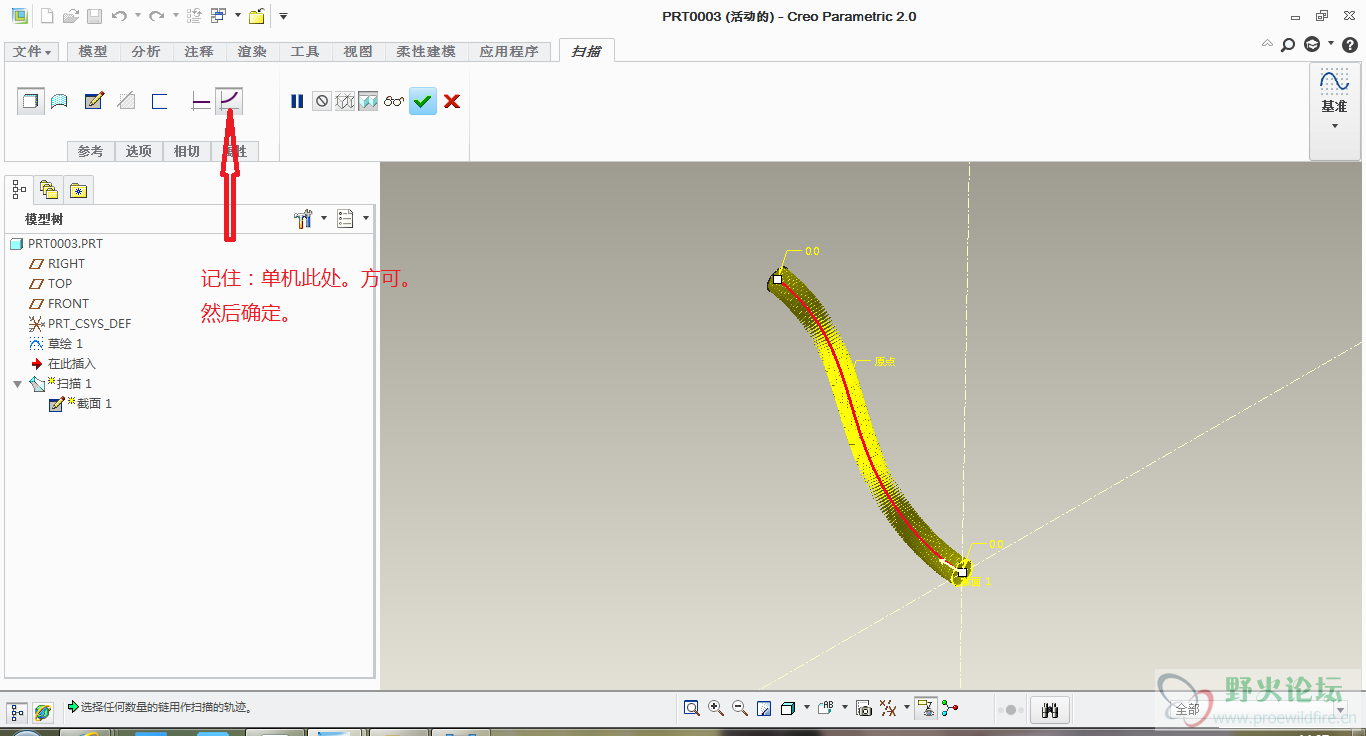Screen dimensions: 1366x736
Task: Toggle the Thin feature option
Action: [x=159, y=101]
